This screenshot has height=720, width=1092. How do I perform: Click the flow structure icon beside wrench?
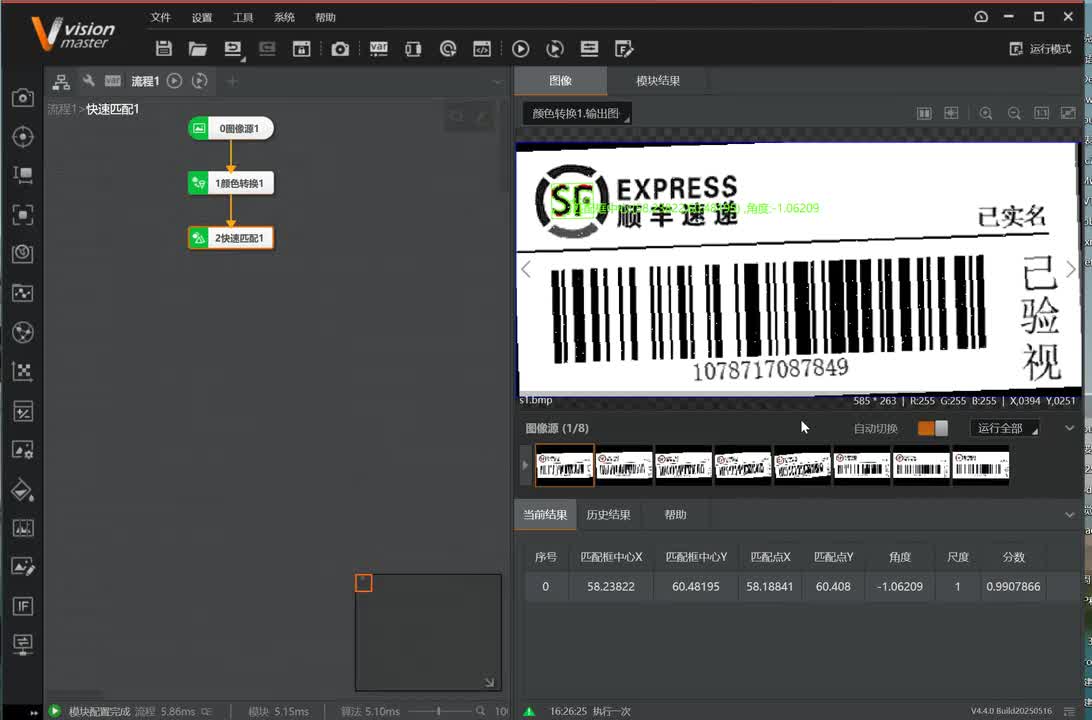point(61,81)
